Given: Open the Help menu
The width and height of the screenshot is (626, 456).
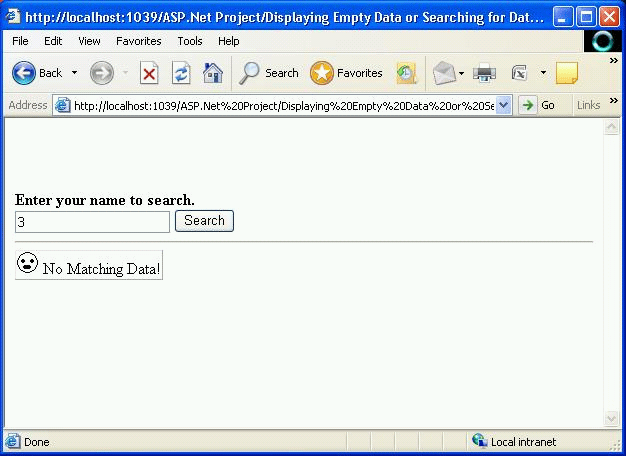Looking at the screenshot, I should click(228, 41).
